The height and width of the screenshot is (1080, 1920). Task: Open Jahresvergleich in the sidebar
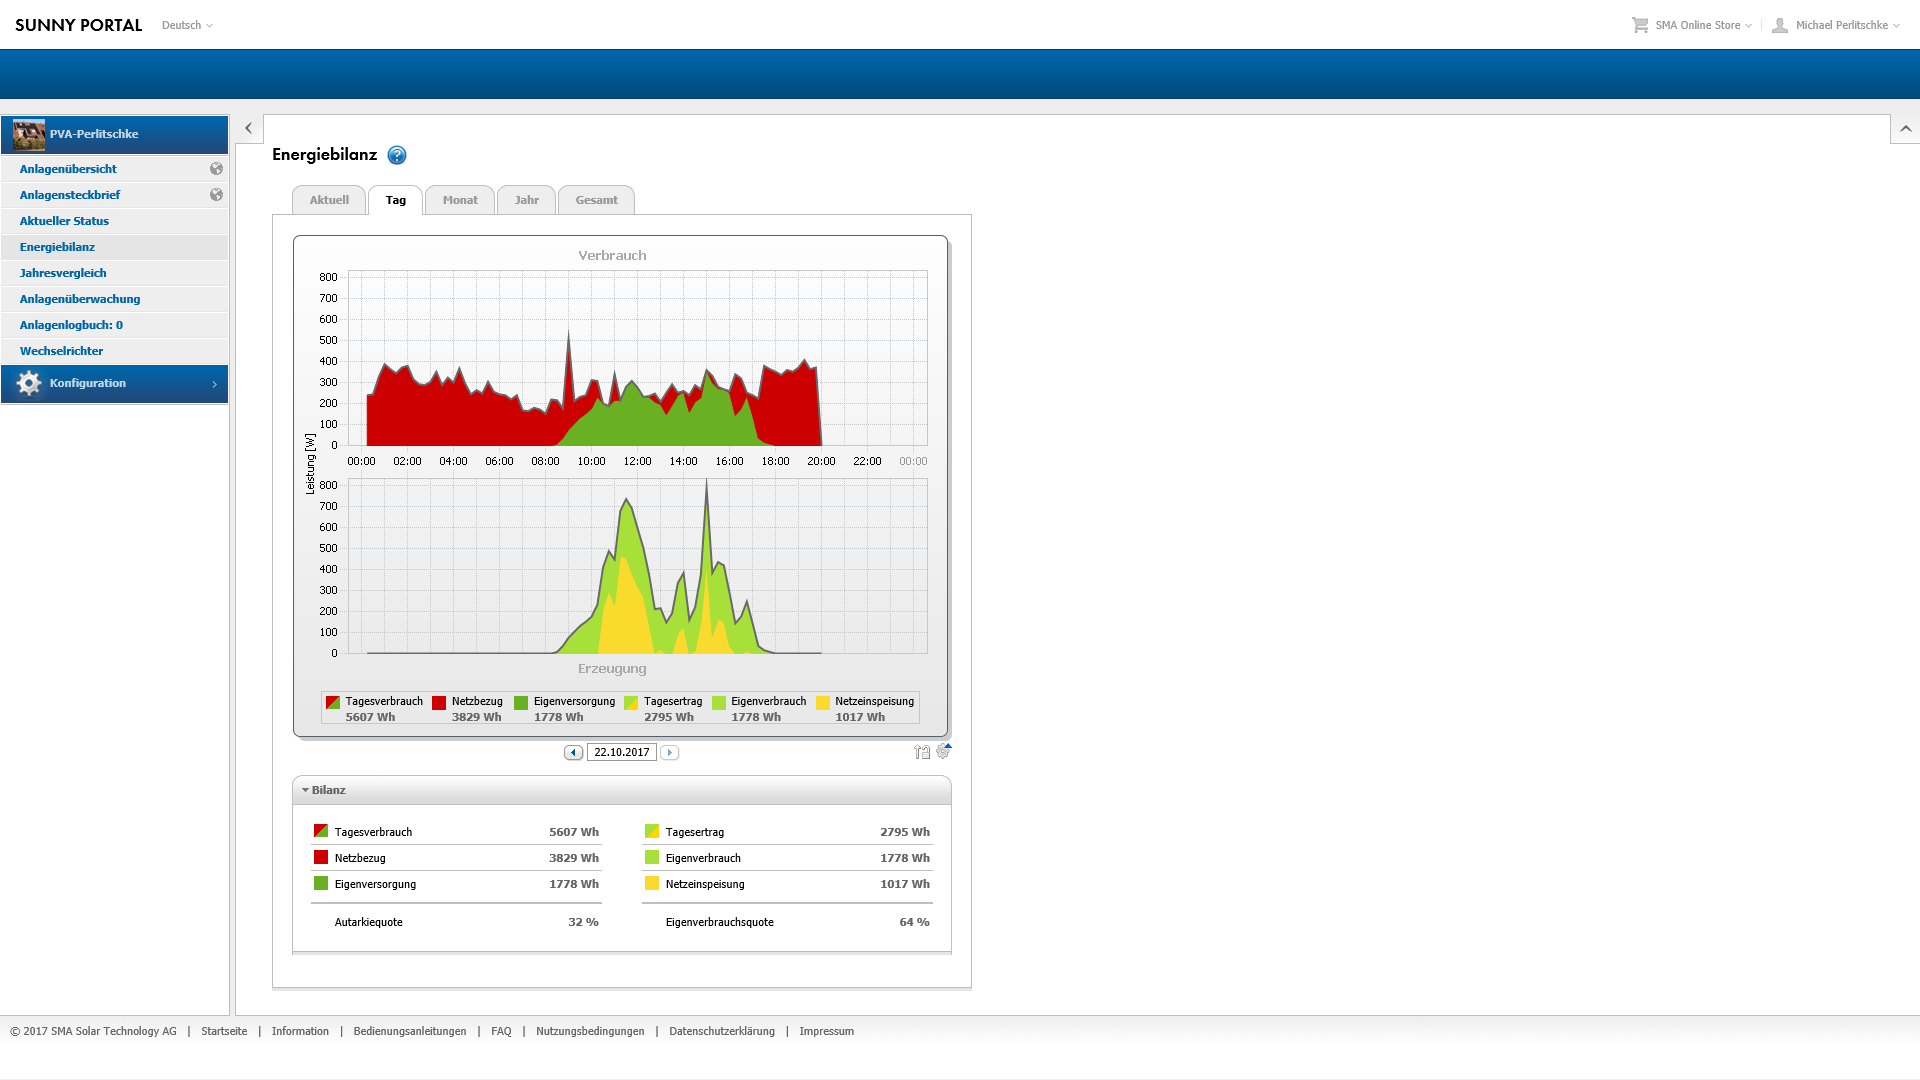click(63, 273)
